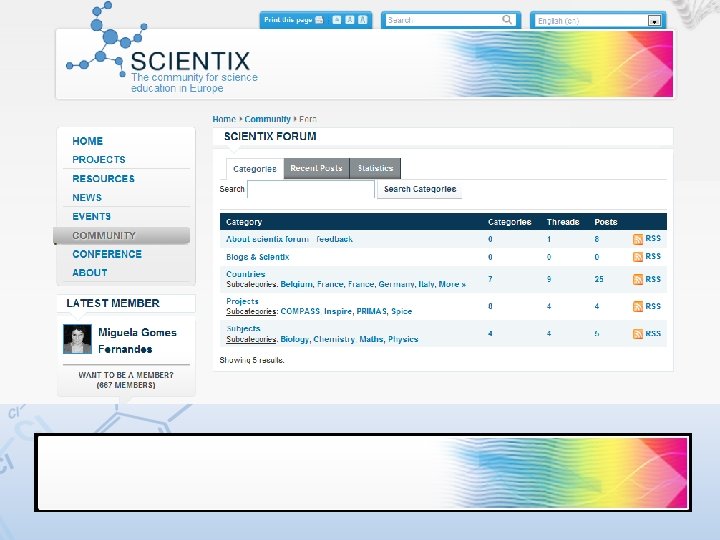Click RSS icon for Blogs & Scientix row
Image resolution: width=720 pixels, height=540 pixels.
coord(638,257)
